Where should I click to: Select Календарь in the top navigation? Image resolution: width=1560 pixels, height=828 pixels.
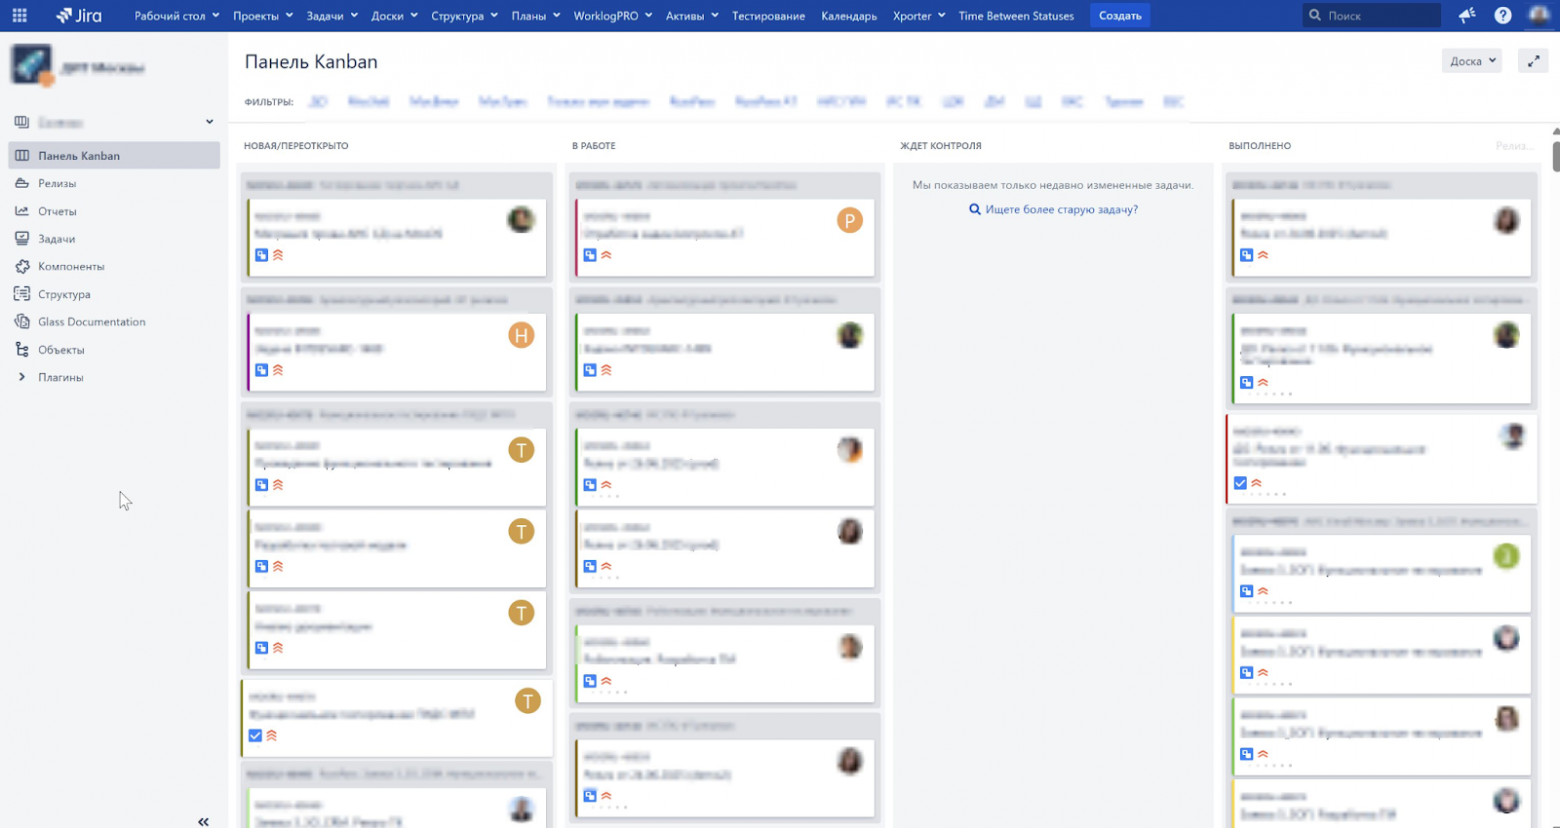(848, 14)
